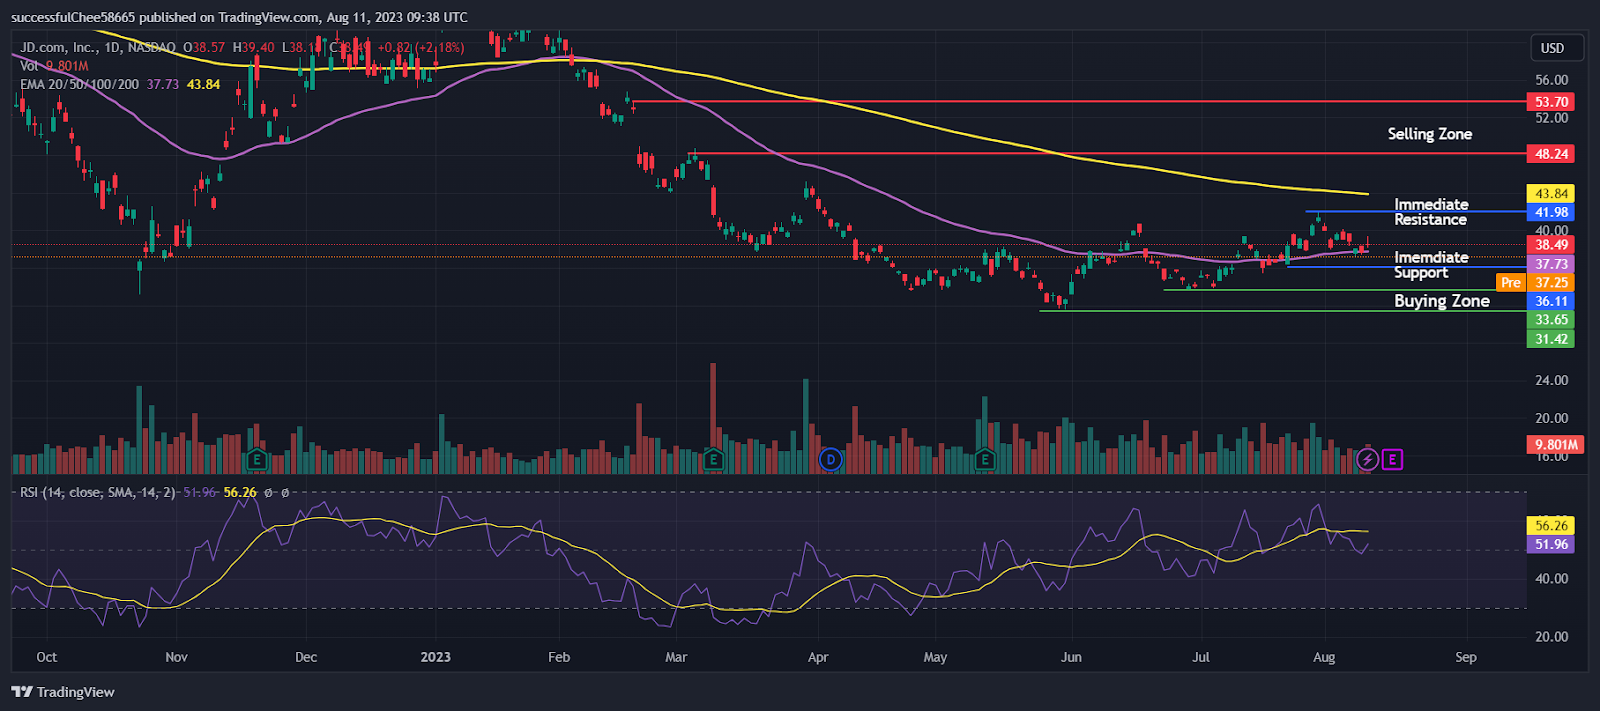The width and height of the screenshot is (1600, 711).
Task: Click the Sep label on time axis
Action: click(1466, 657)
